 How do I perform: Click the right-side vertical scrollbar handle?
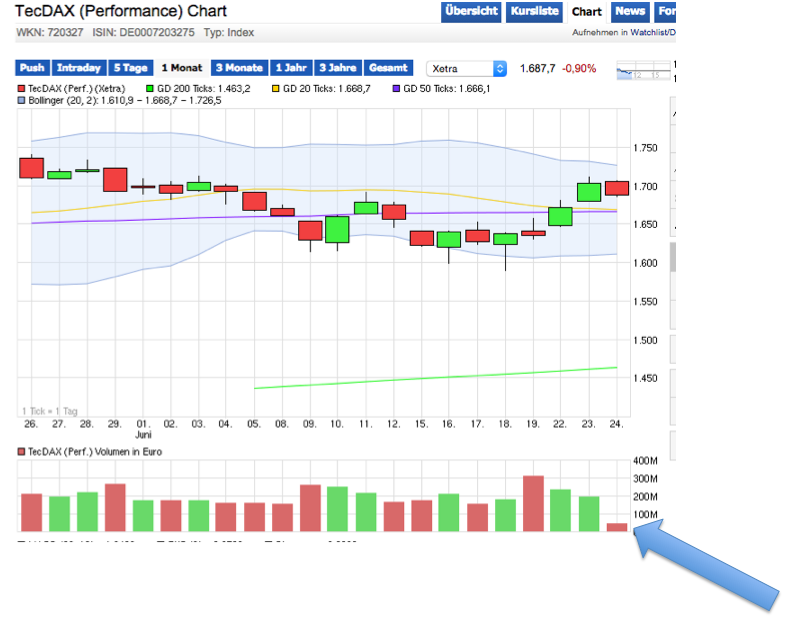pyautogui.click(x=673, y=257)
